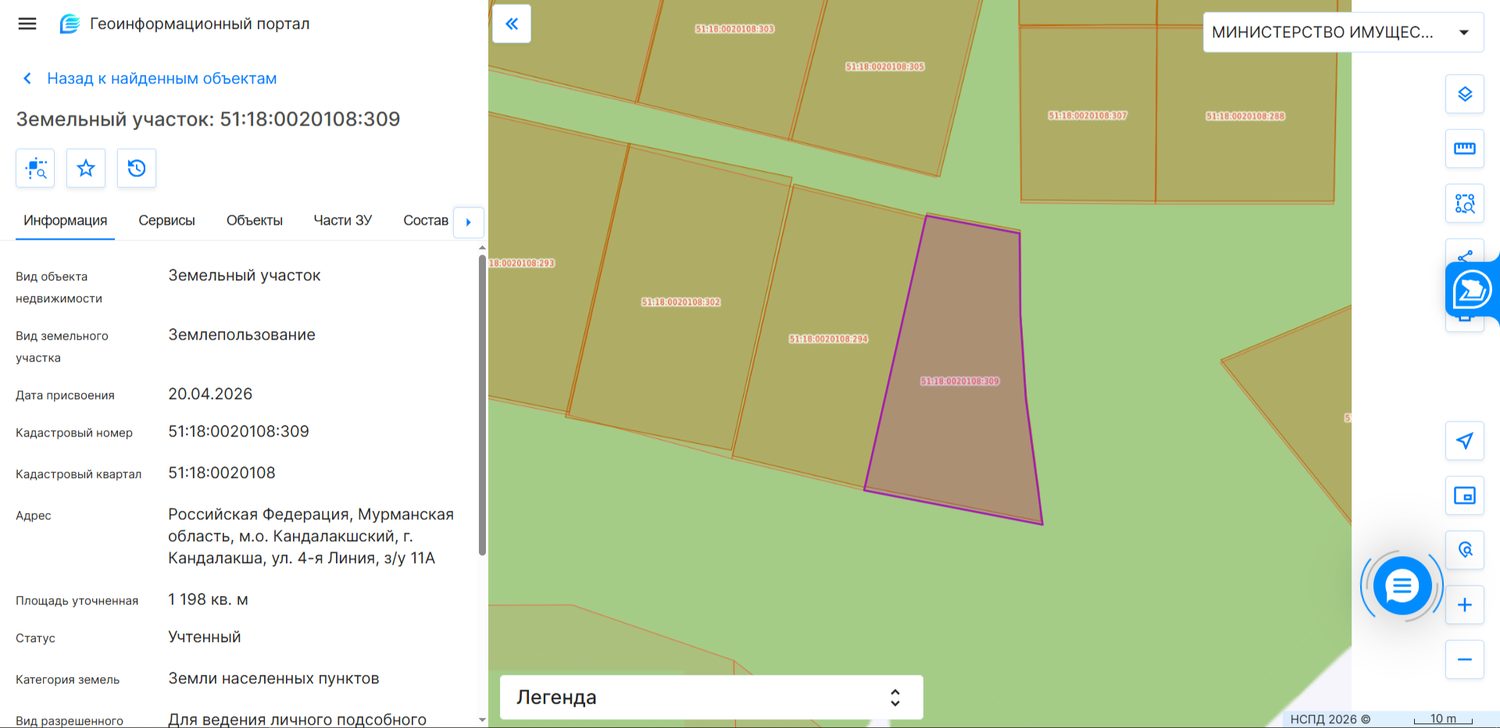Click the info panel vertical scrollbar
Screen dimensions: 1500x728
click(482, 405)
